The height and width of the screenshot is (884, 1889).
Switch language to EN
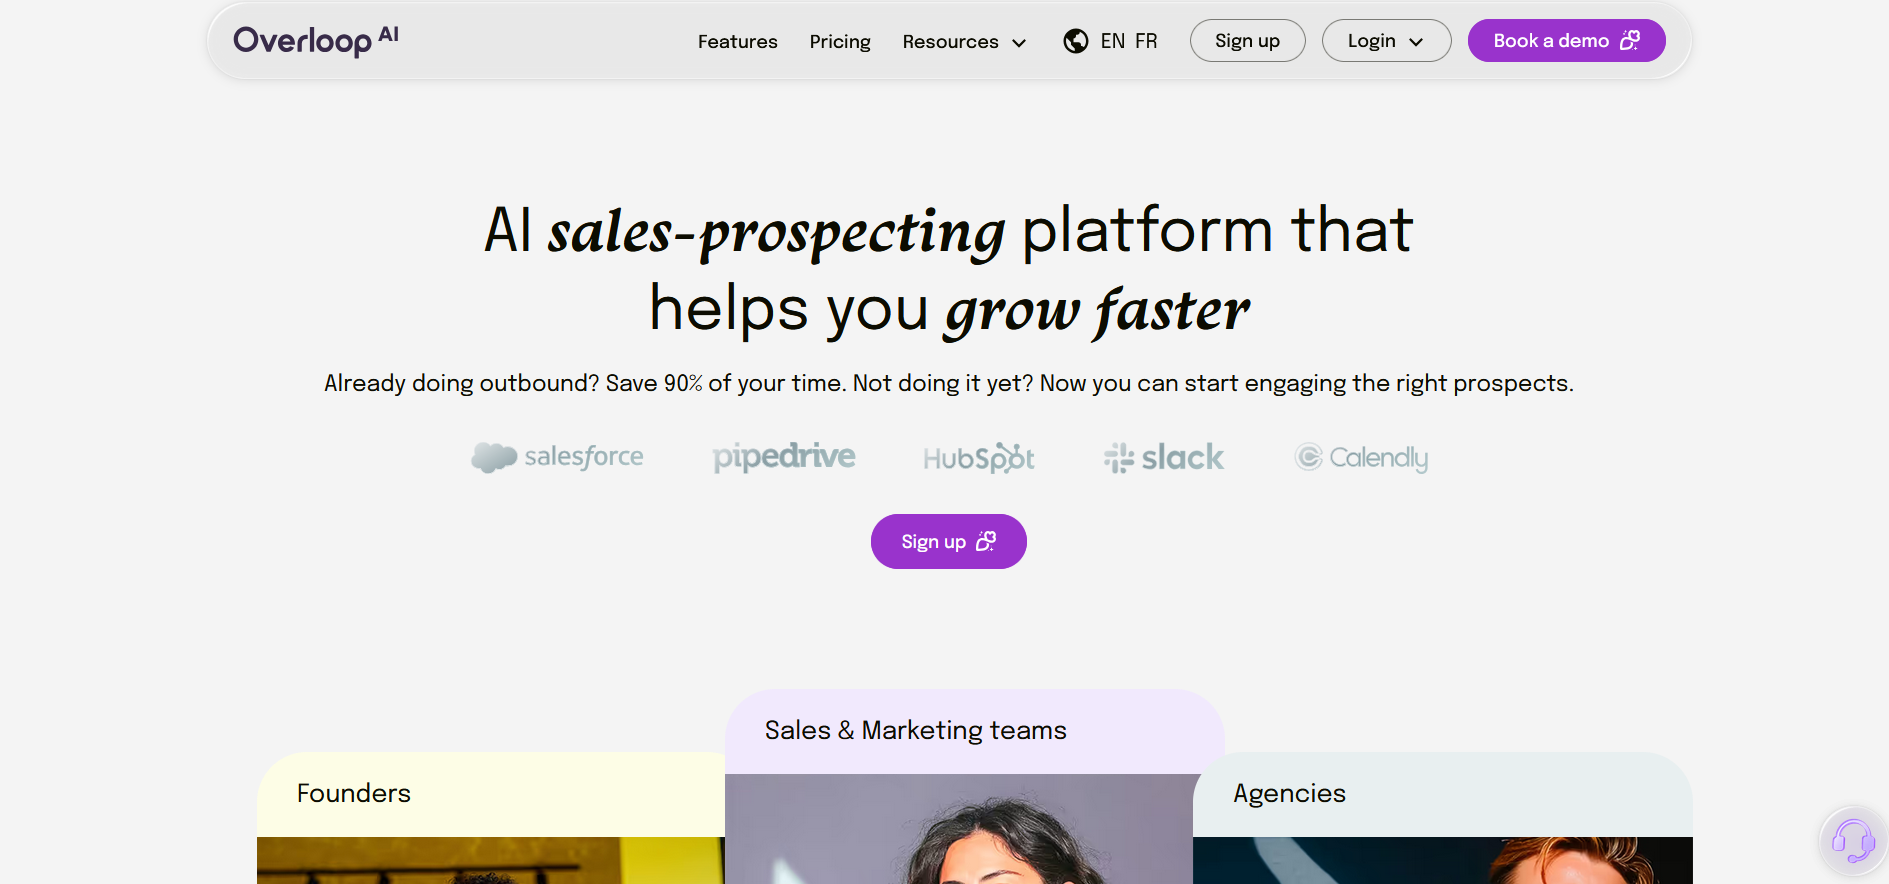tap(1112, 41)
